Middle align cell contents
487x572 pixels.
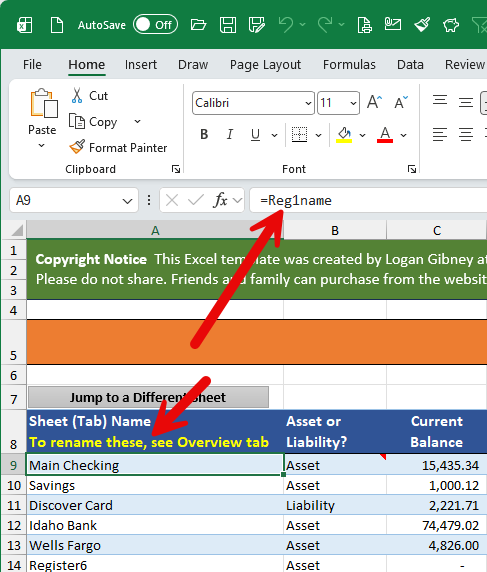click(x=466, y=103)
